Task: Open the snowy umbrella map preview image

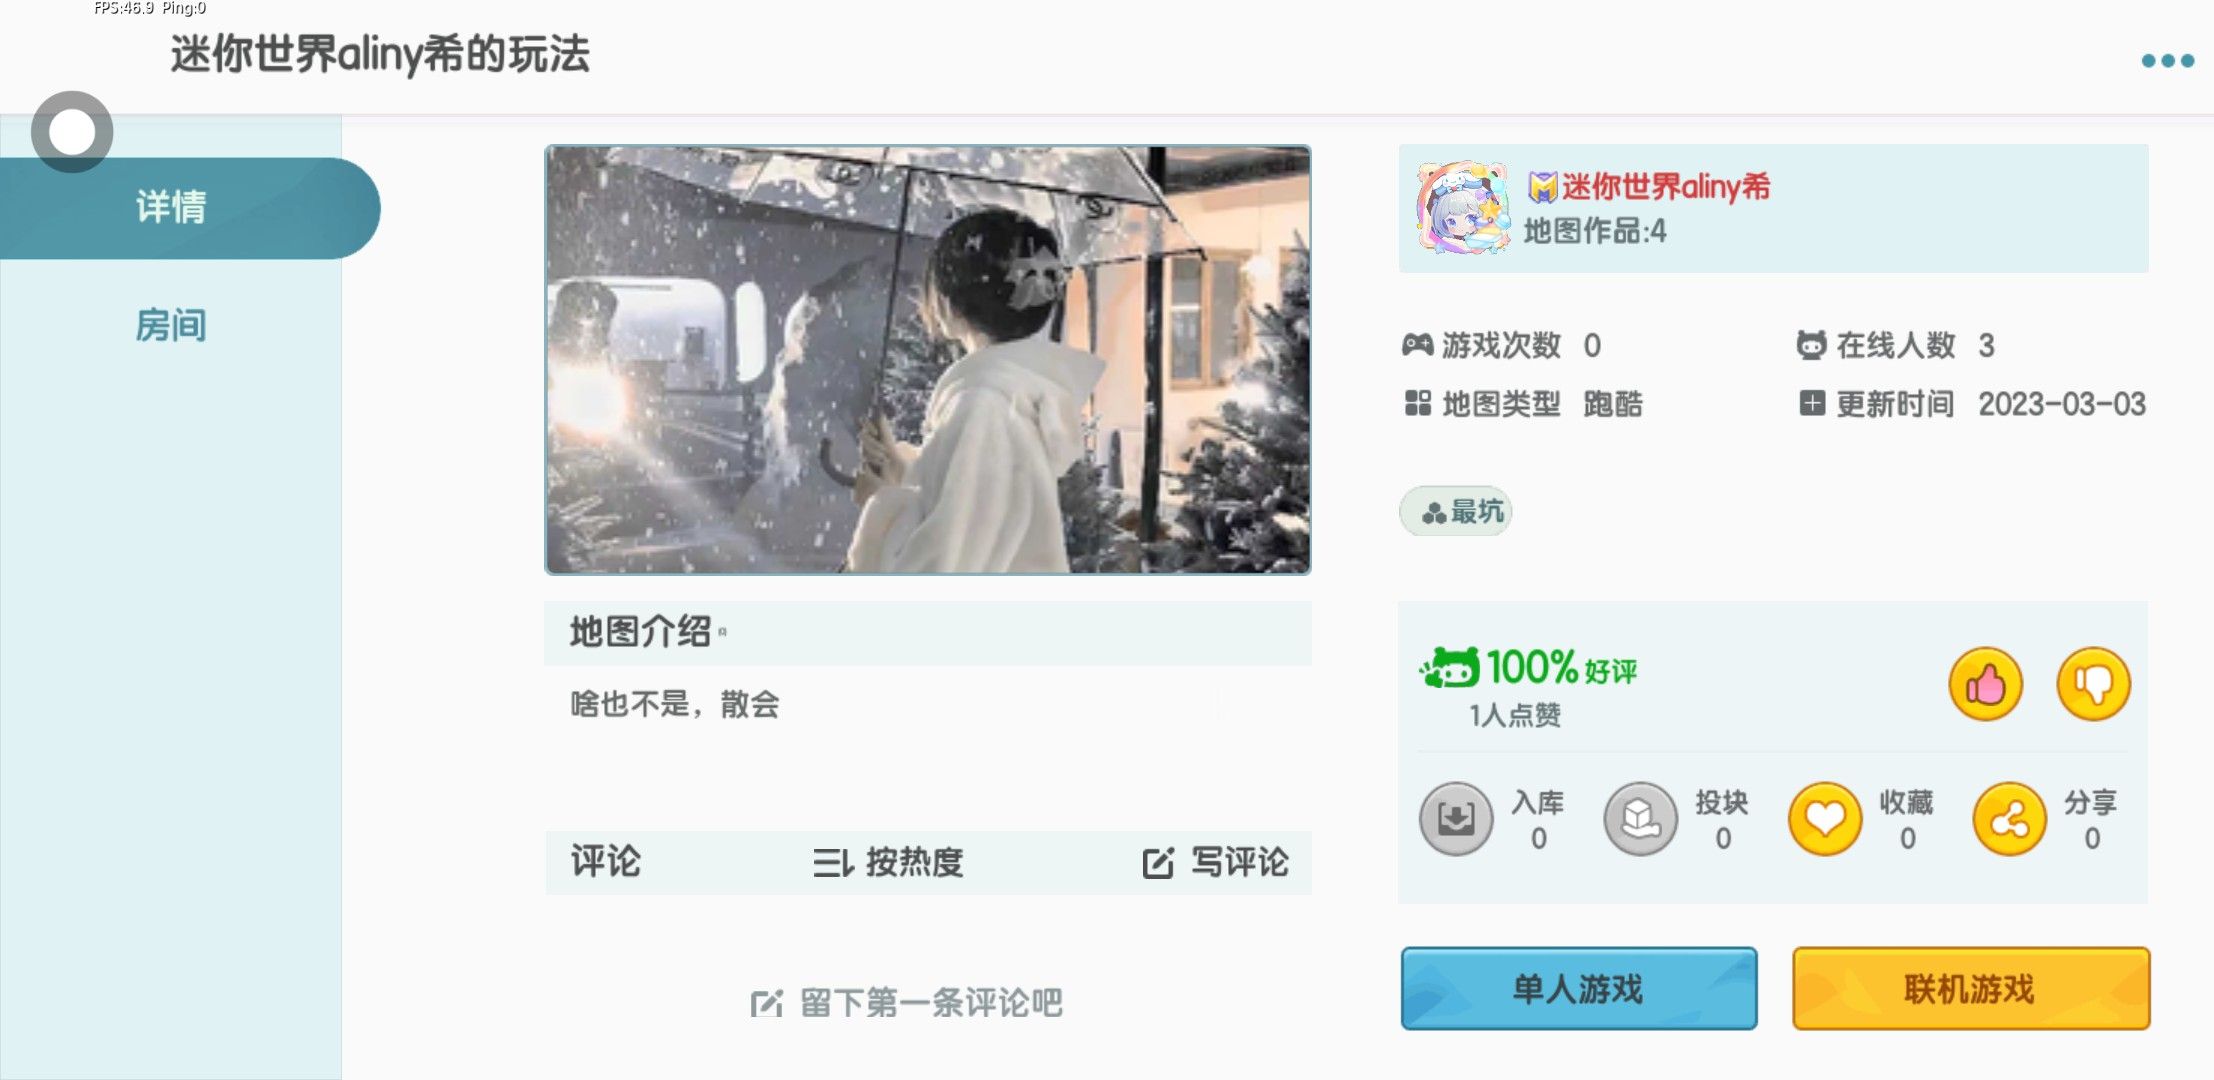Action: [928, 360]
